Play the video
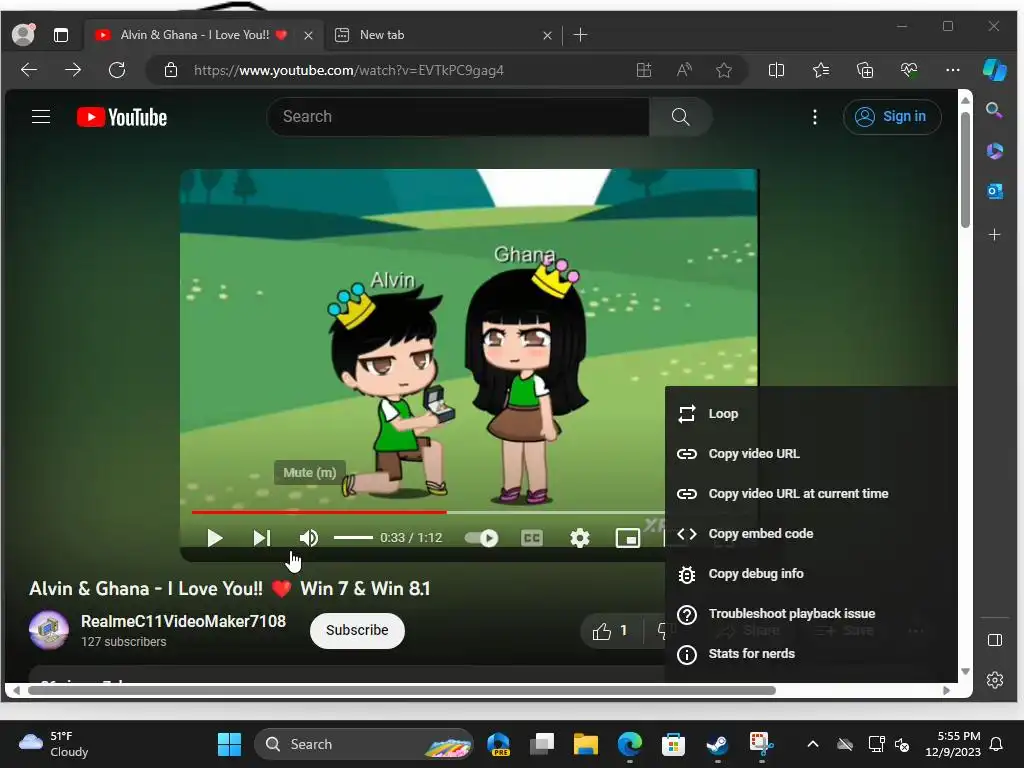Screen dimensions: 1024x768 pos(214,538)
